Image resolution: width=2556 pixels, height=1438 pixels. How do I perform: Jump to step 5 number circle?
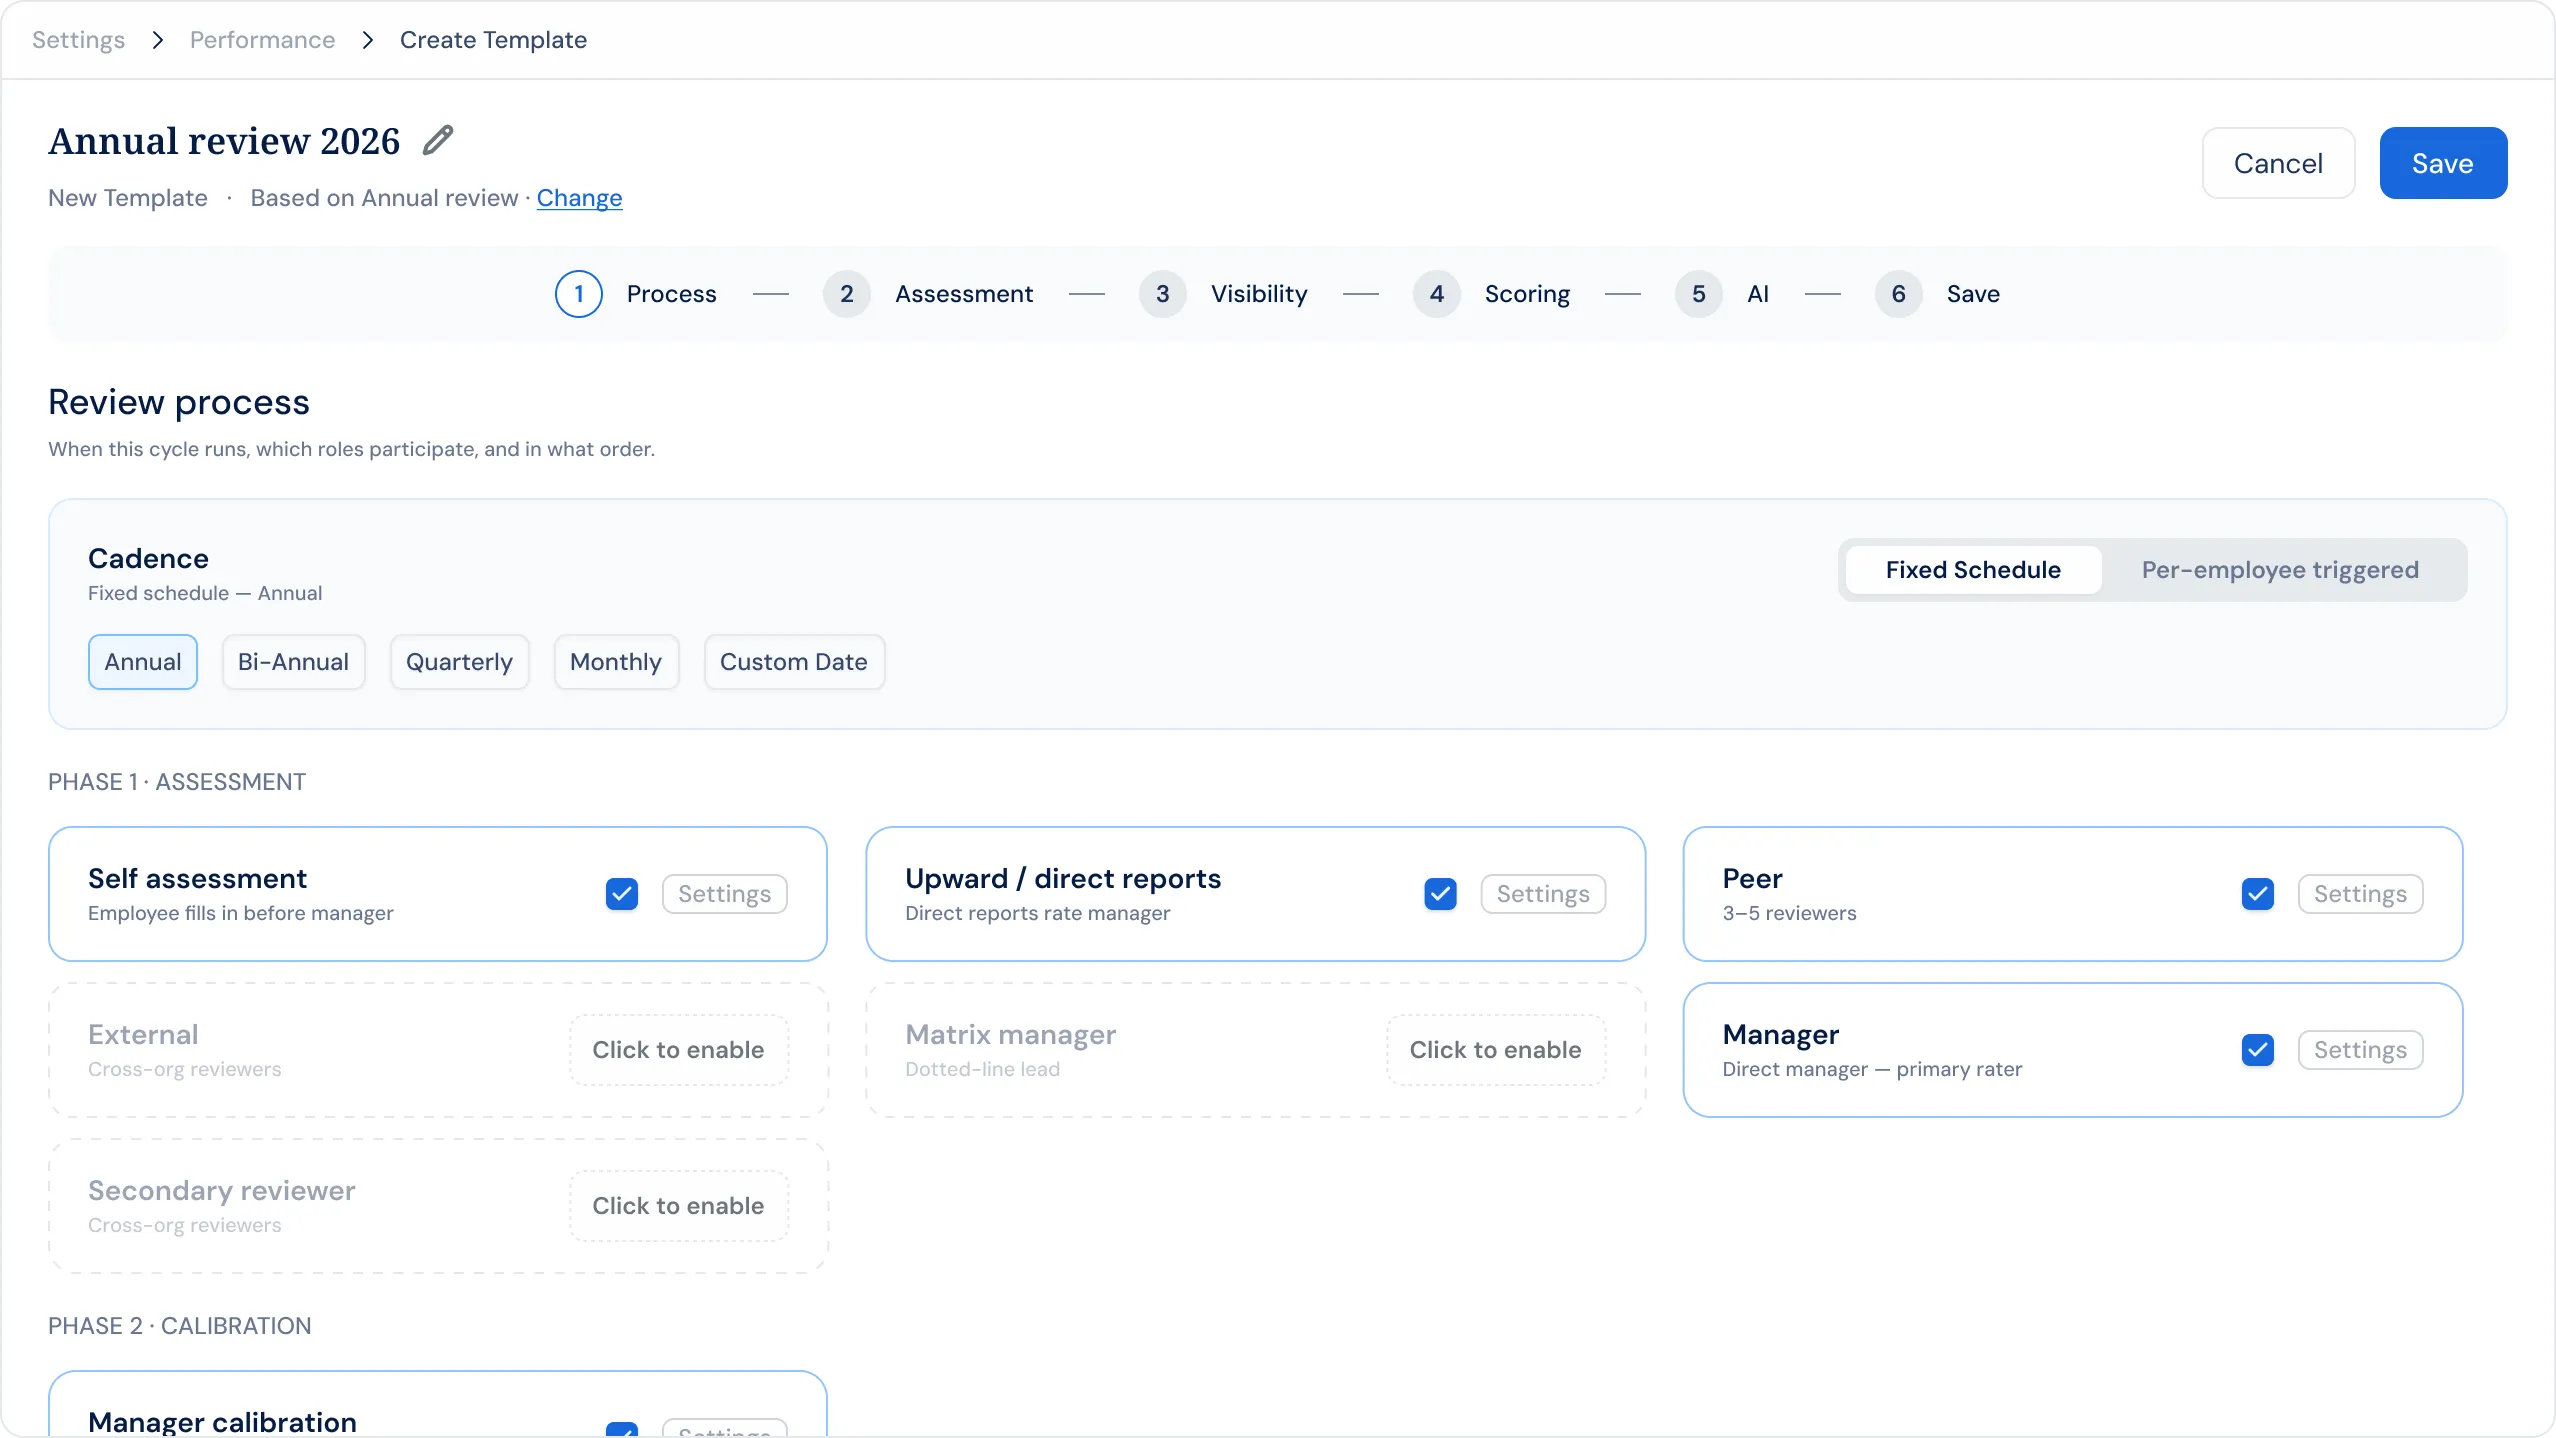click(x=1699, y=294)
